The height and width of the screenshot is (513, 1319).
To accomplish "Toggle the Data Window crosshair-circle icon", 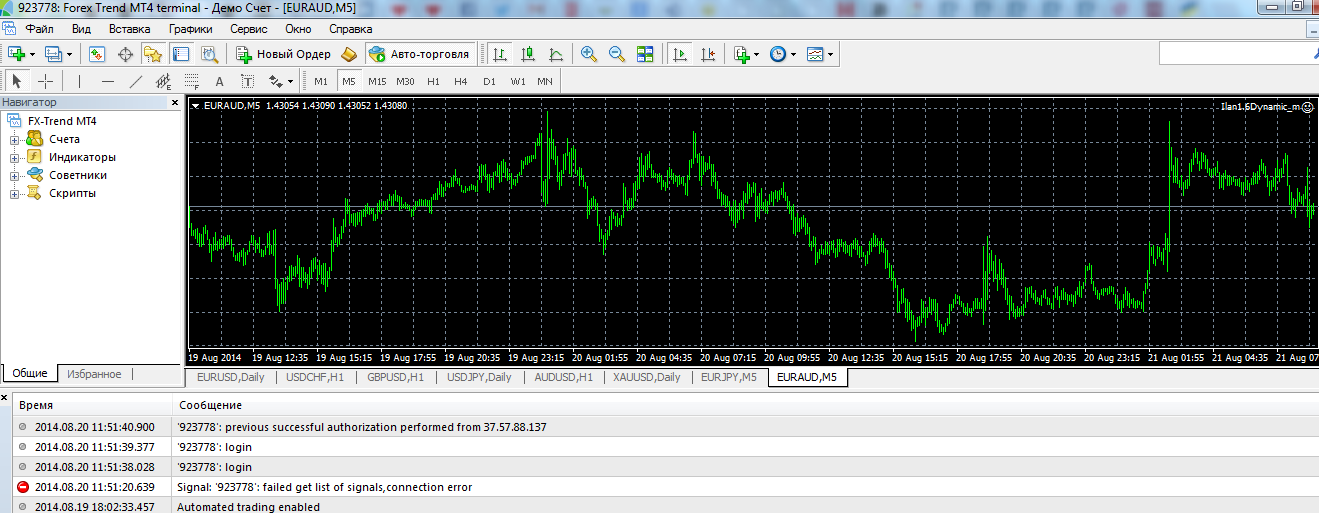I will click(126, 54).
